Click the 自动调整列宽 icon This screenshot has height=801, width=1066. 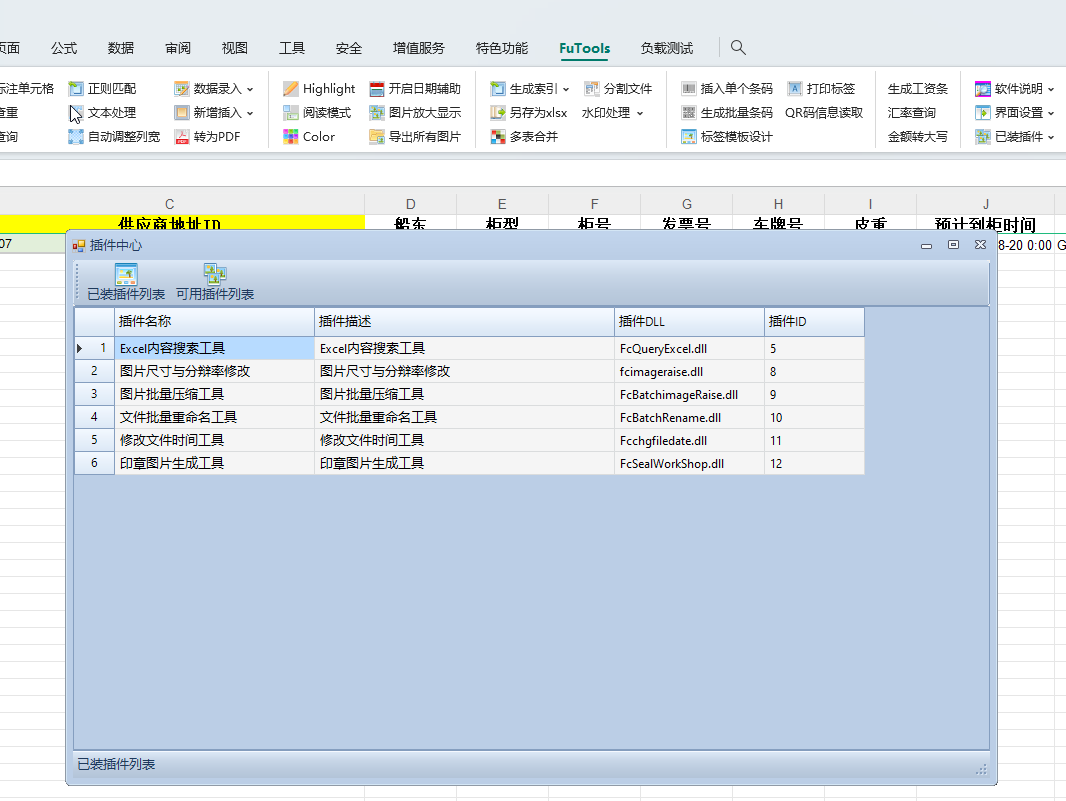tap(76, 137)
